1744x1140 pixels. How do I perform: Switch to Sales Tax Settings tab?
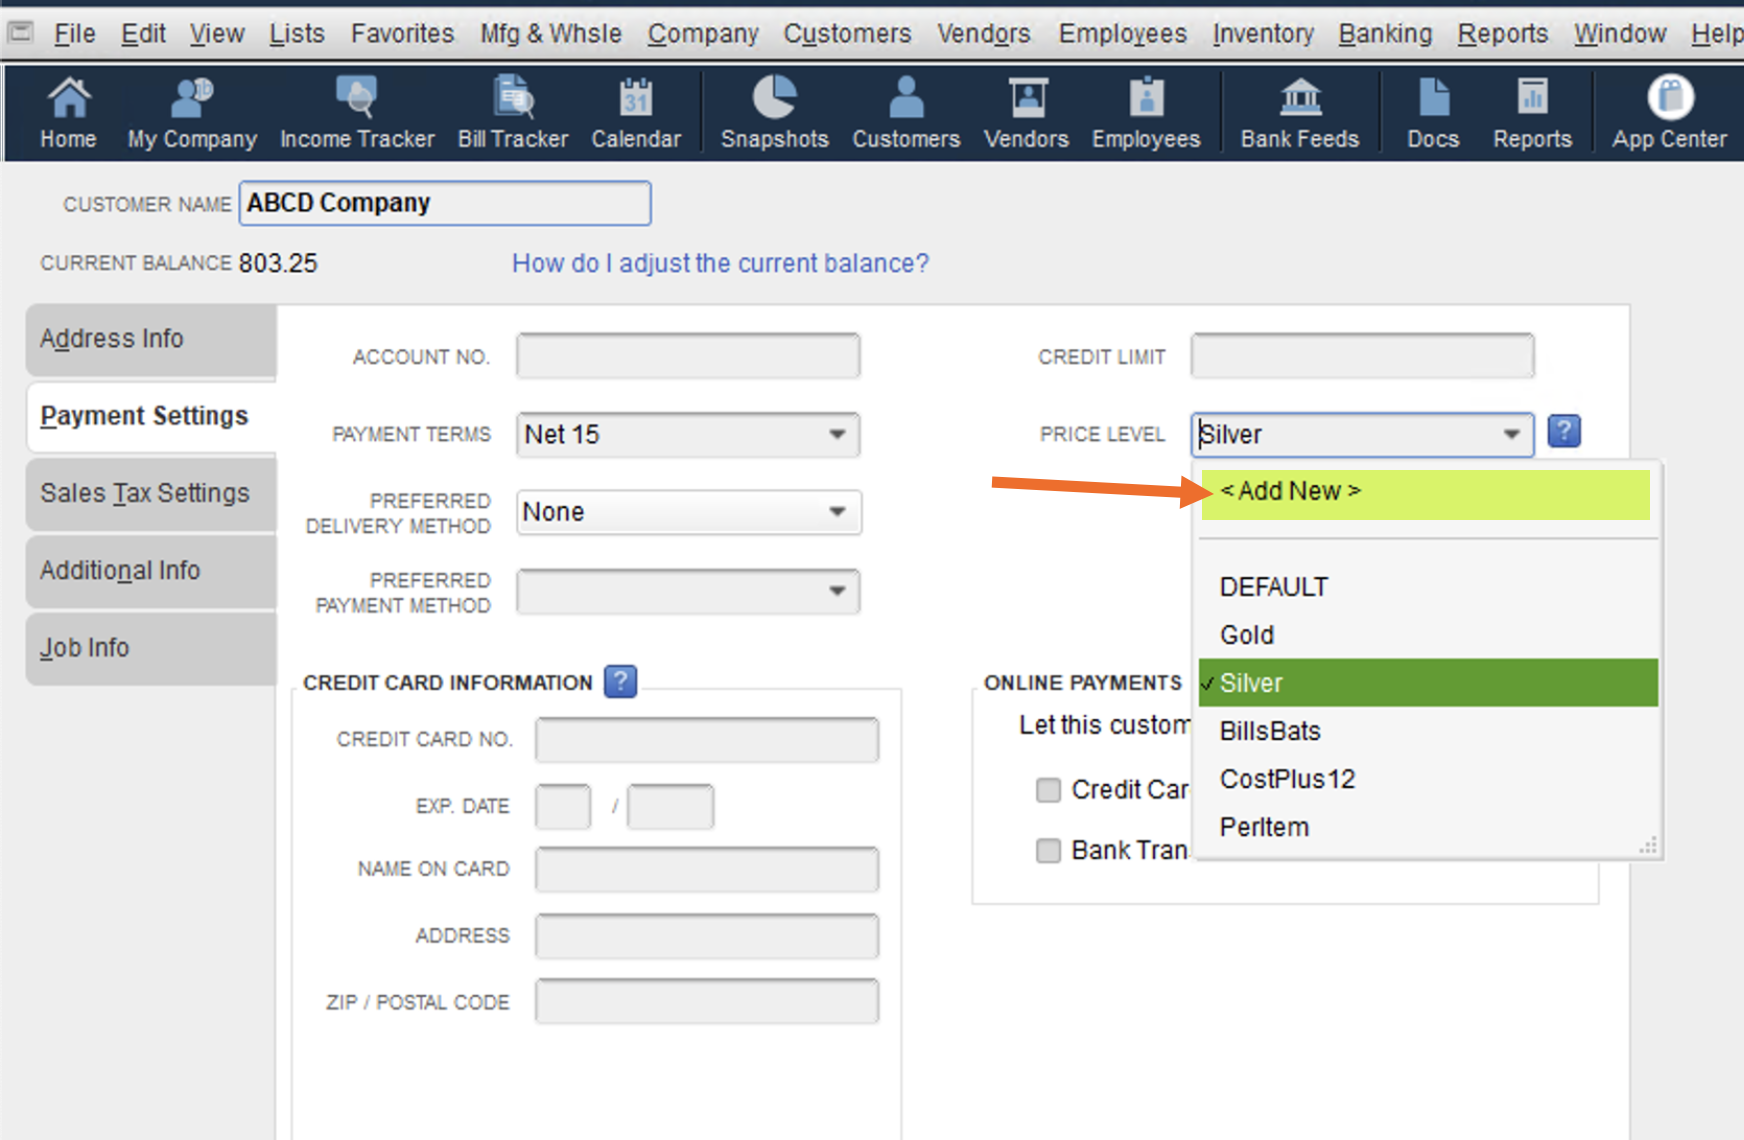[x=146, y=493]
